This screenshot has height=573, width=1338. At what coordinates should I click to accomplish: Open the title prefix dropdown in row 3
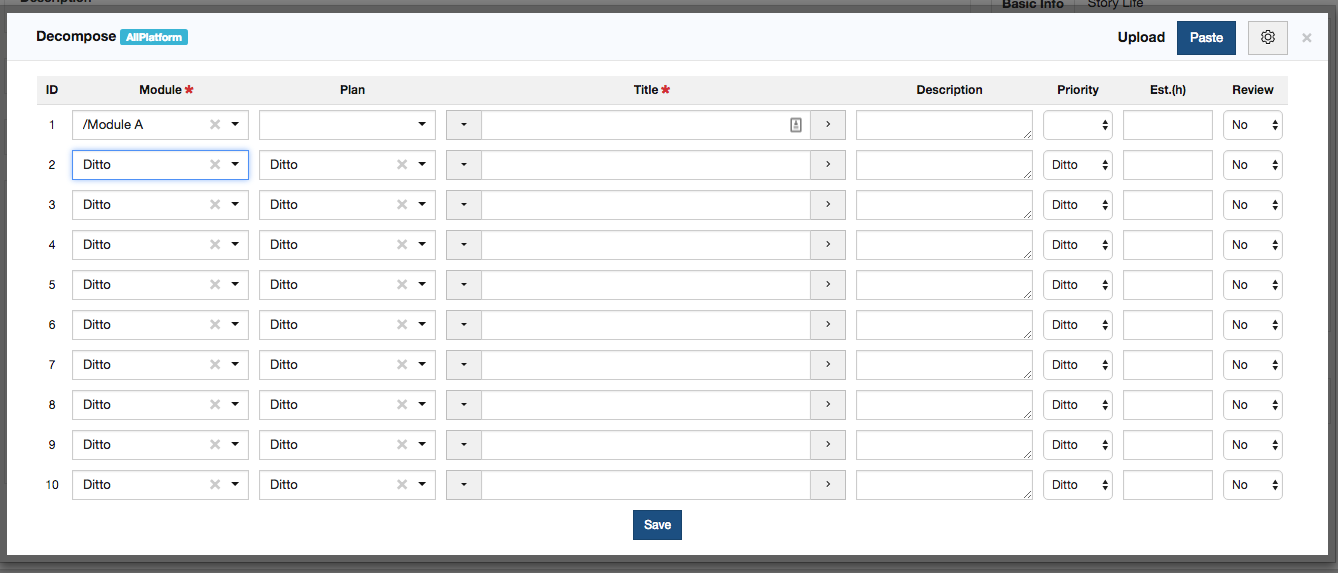coord(464,205)
